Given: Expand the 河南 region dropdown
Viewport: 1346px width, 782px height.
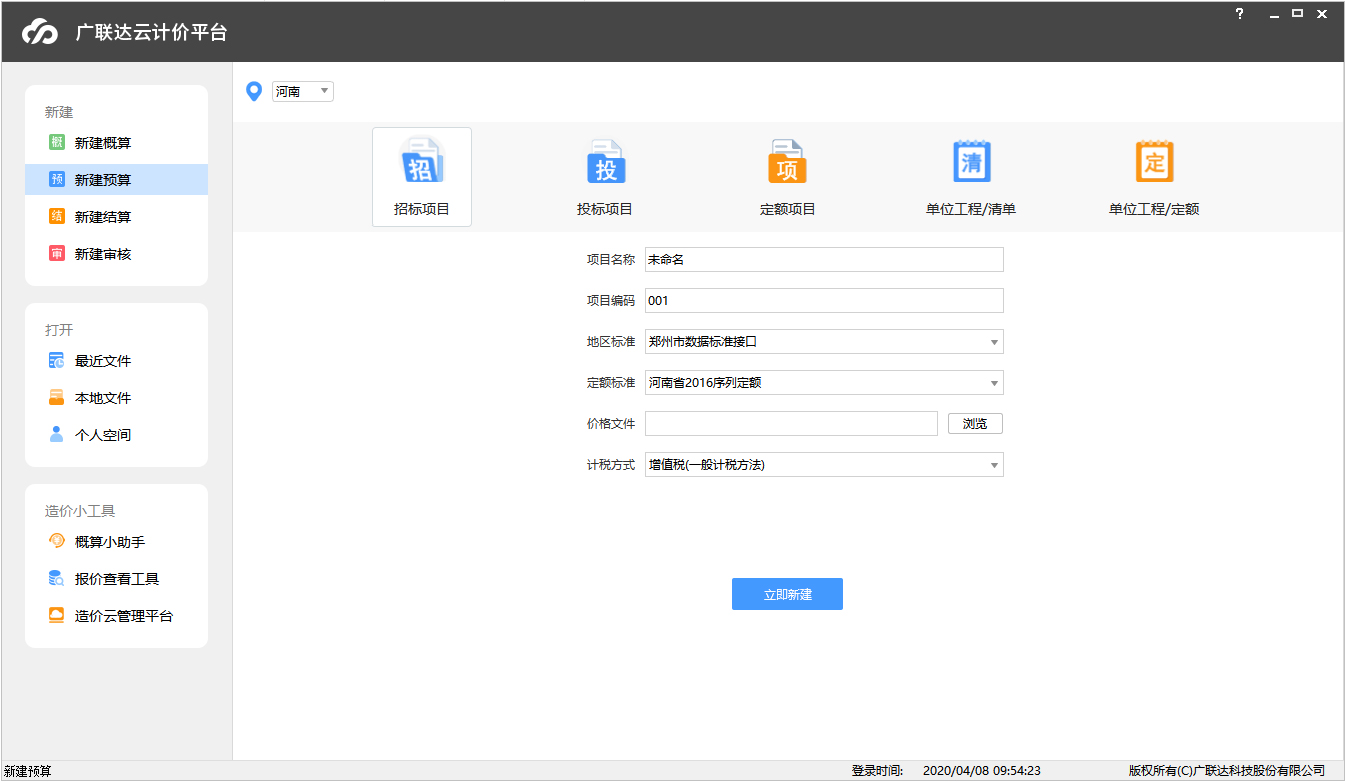Looking at the screenshot, I should tap(303, 92).
